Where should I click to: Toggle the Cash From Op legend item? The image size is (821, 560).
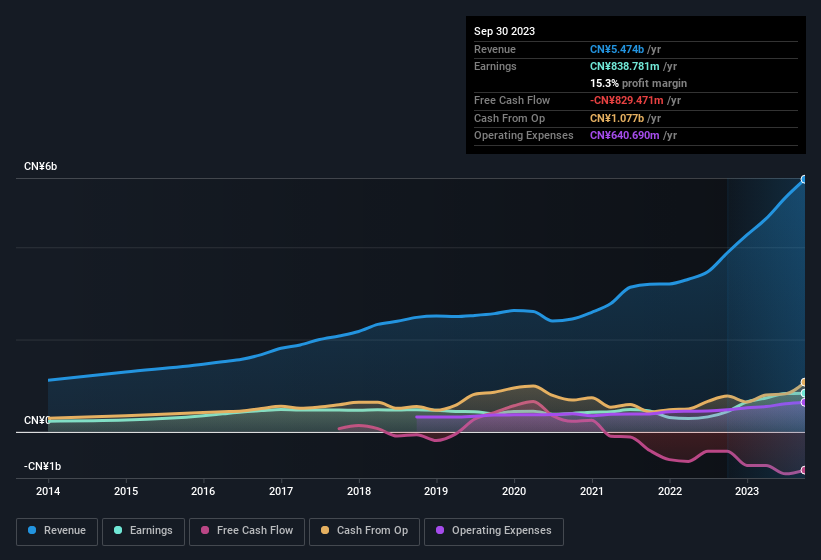pos(362,531)
